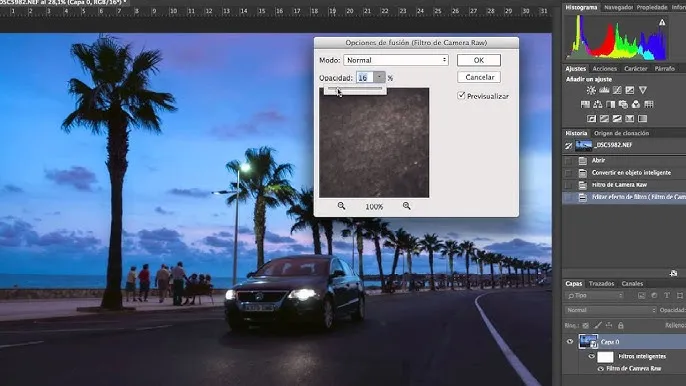Click the histogram cached data warning icon

tap(662, 22)
